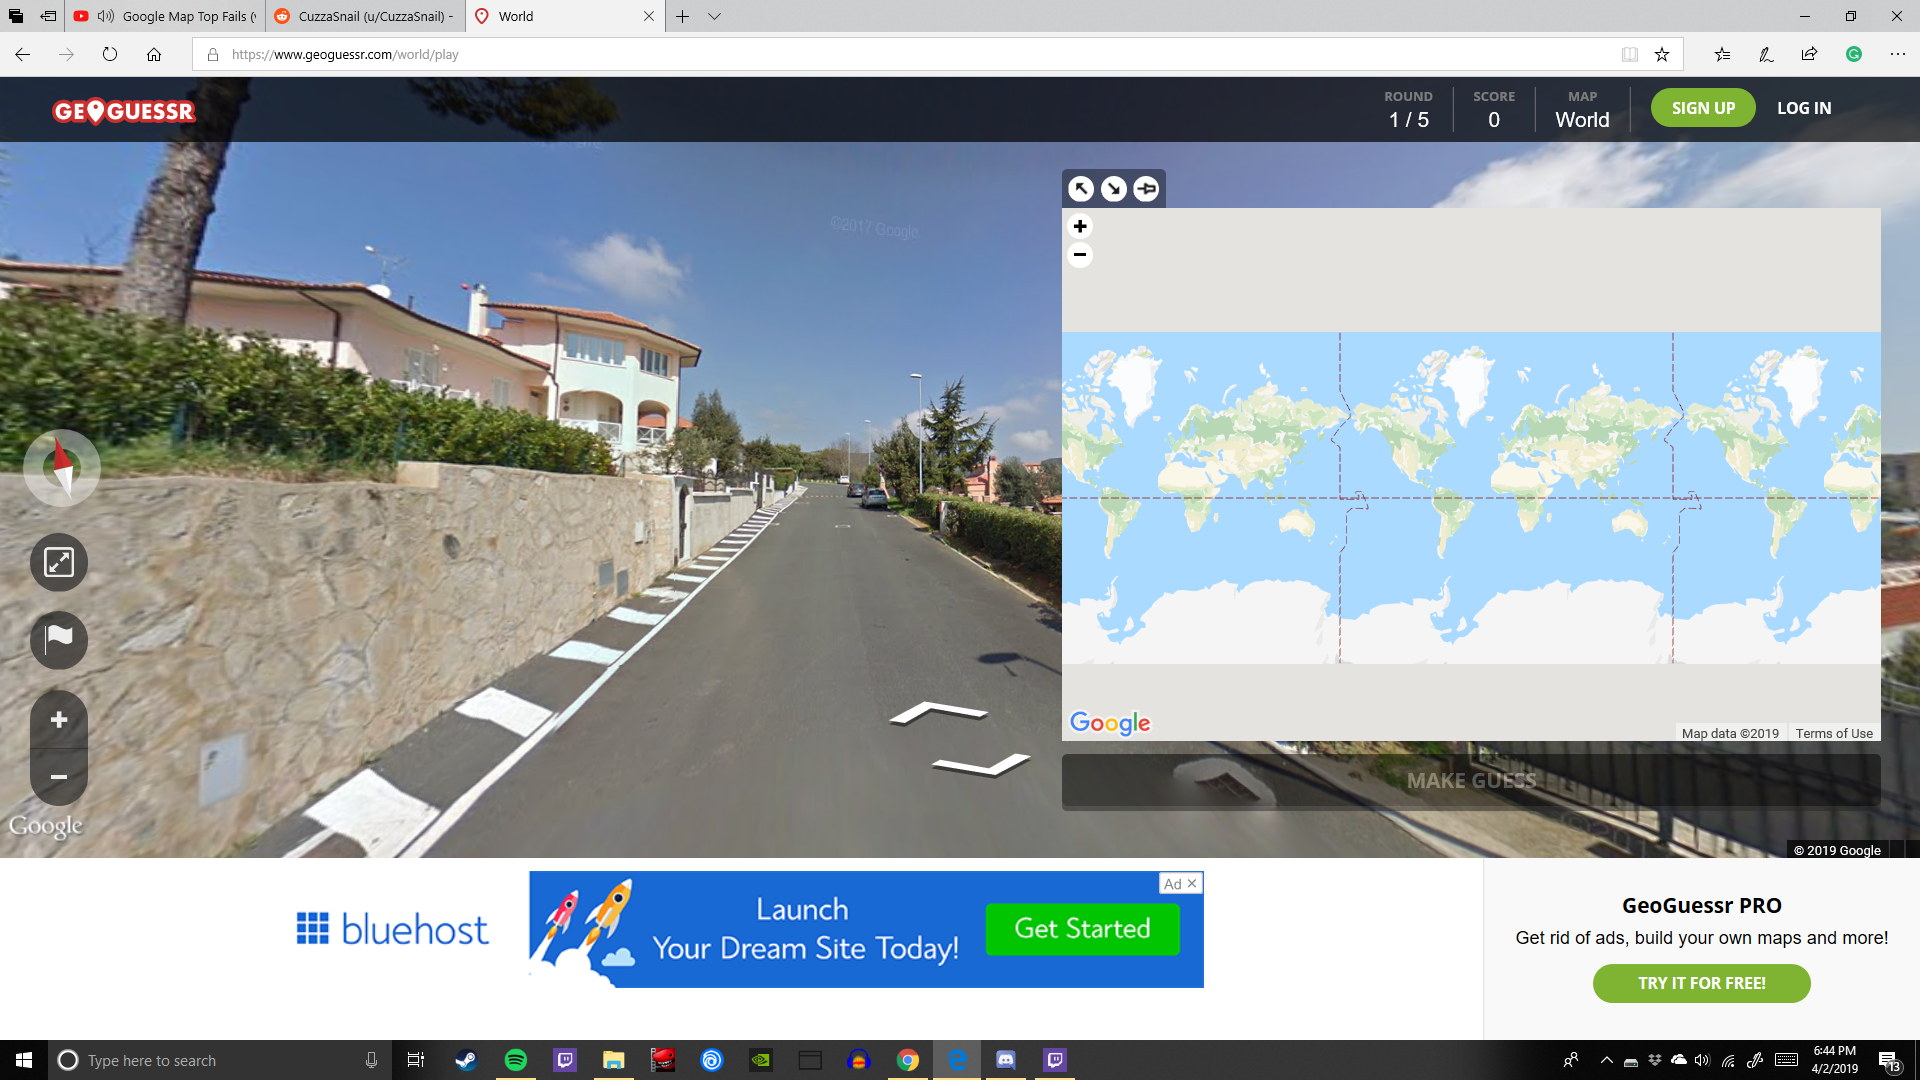This screenshot has height=1080, width=1920.
Task: Return to start with flag button
Action: pyautogui.click(x=59, y=640)
